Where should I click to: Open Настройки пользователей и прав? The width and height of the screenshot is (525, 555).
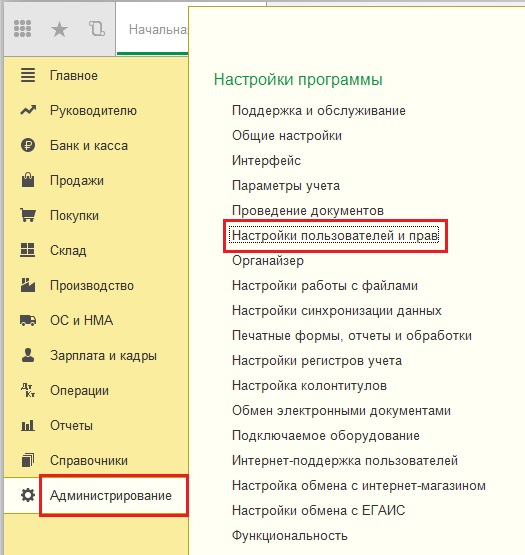pos(335,235)
